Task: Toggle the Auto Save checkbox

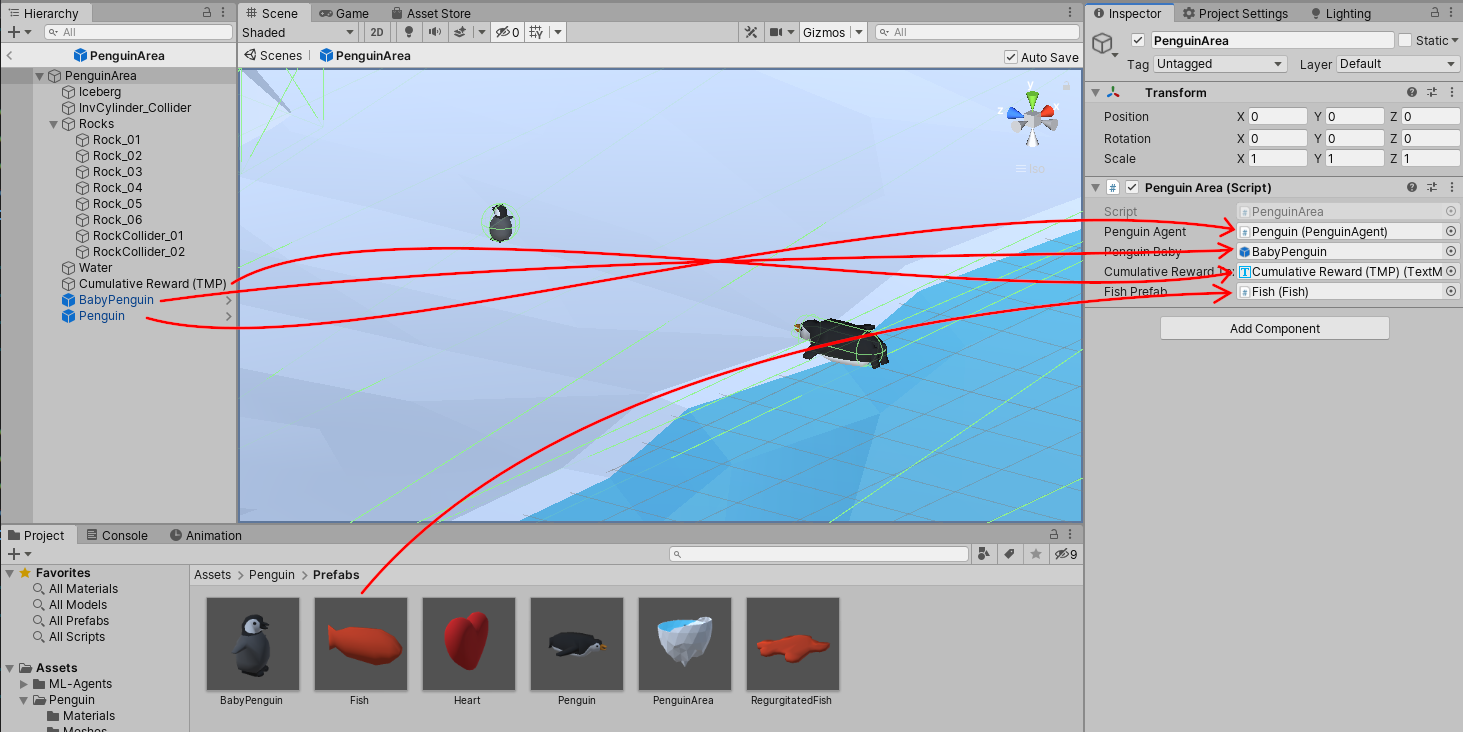Action: 1011,57
